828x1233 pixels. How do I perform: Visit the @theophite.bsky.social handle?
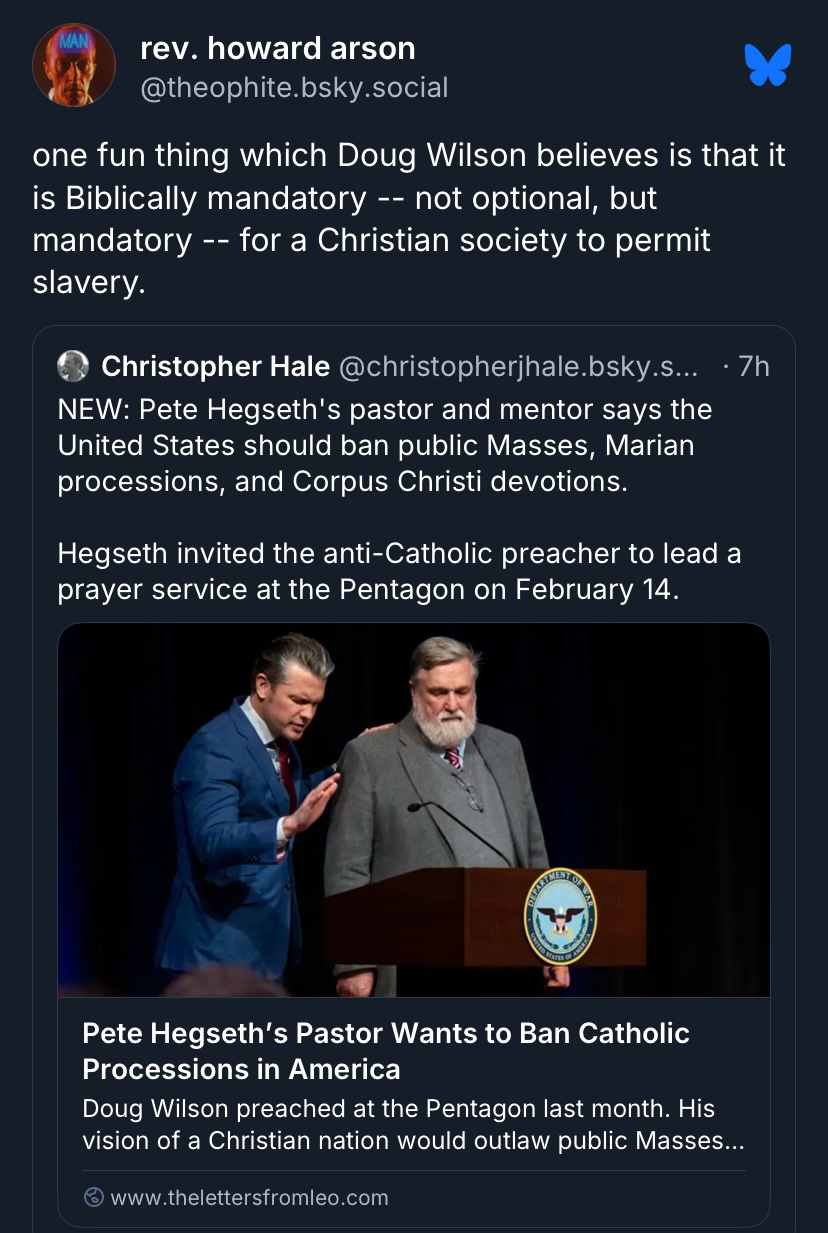pyautogui.click(x=294, y=88)
